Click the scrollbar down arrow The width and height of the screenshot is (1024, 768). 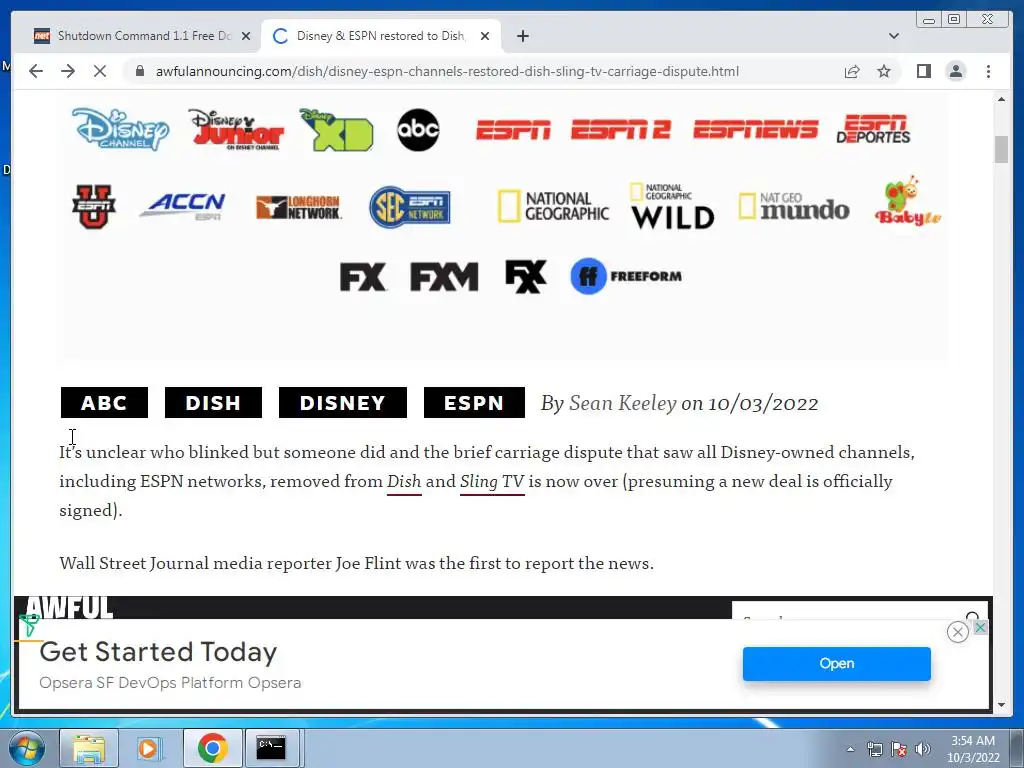[x=1001, y=705]
